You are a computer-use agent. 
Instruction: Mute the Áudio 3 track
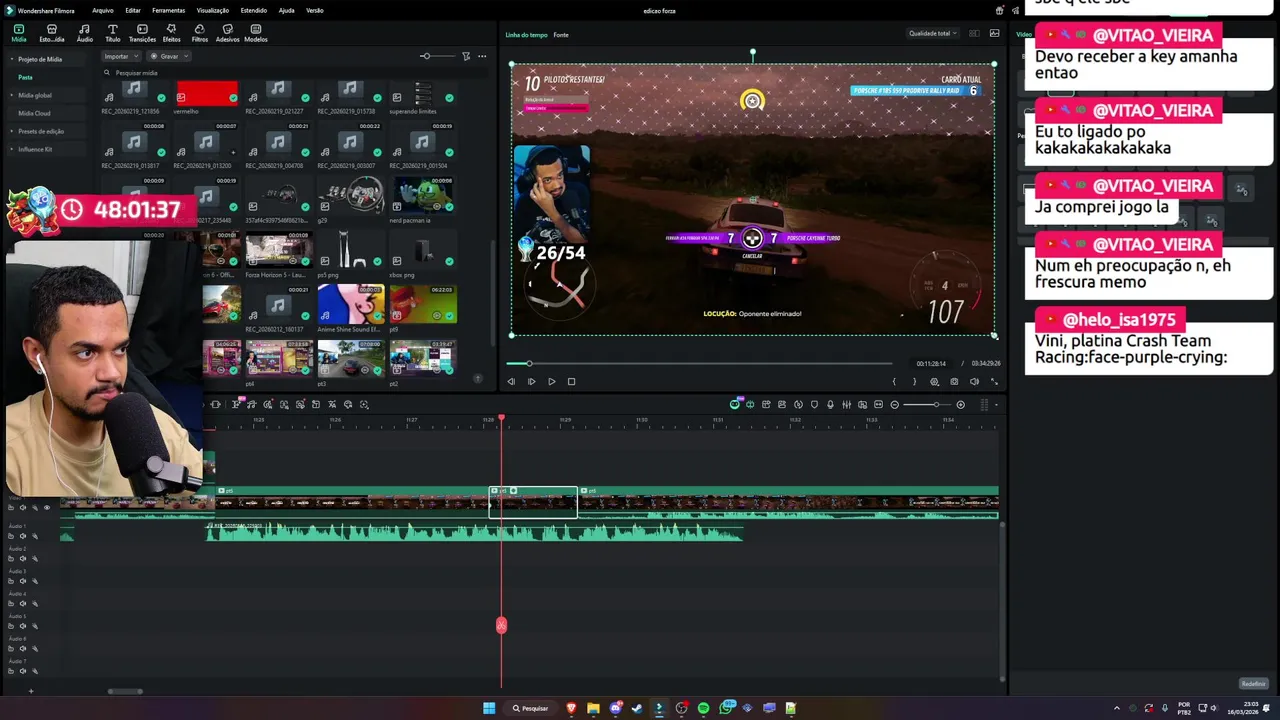pos(23,581)
